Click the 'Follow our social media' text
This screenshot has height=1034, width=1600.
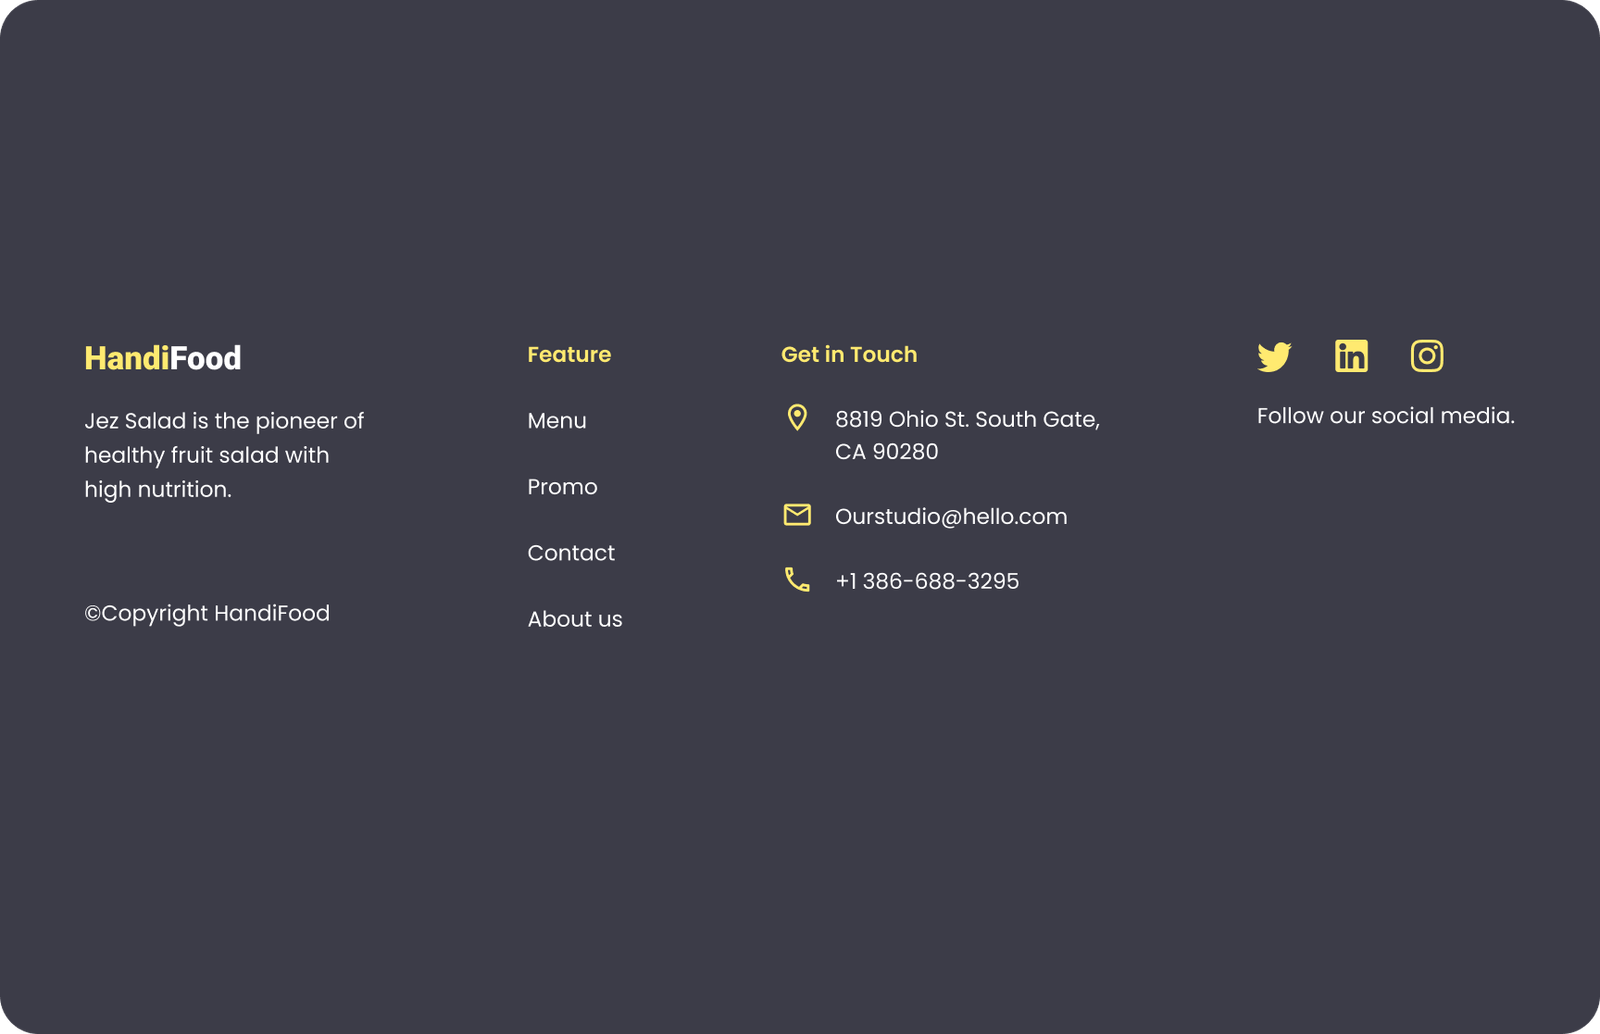[1385, 416]
